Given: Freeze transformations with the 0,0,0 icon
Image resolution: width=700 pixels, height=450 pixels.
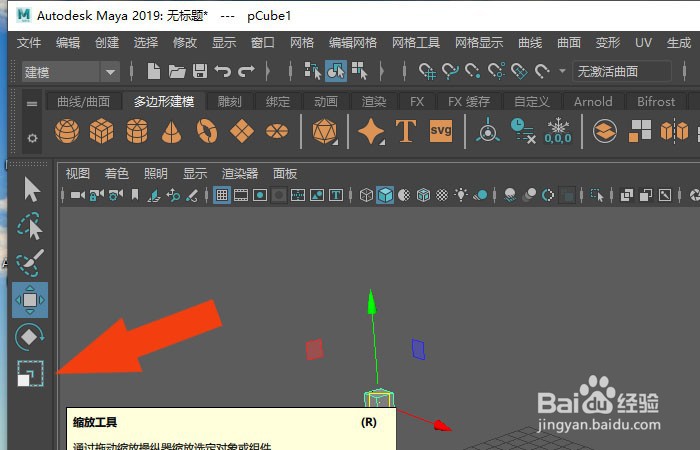Looking at the screenshot, I should [x=558, y=131].
